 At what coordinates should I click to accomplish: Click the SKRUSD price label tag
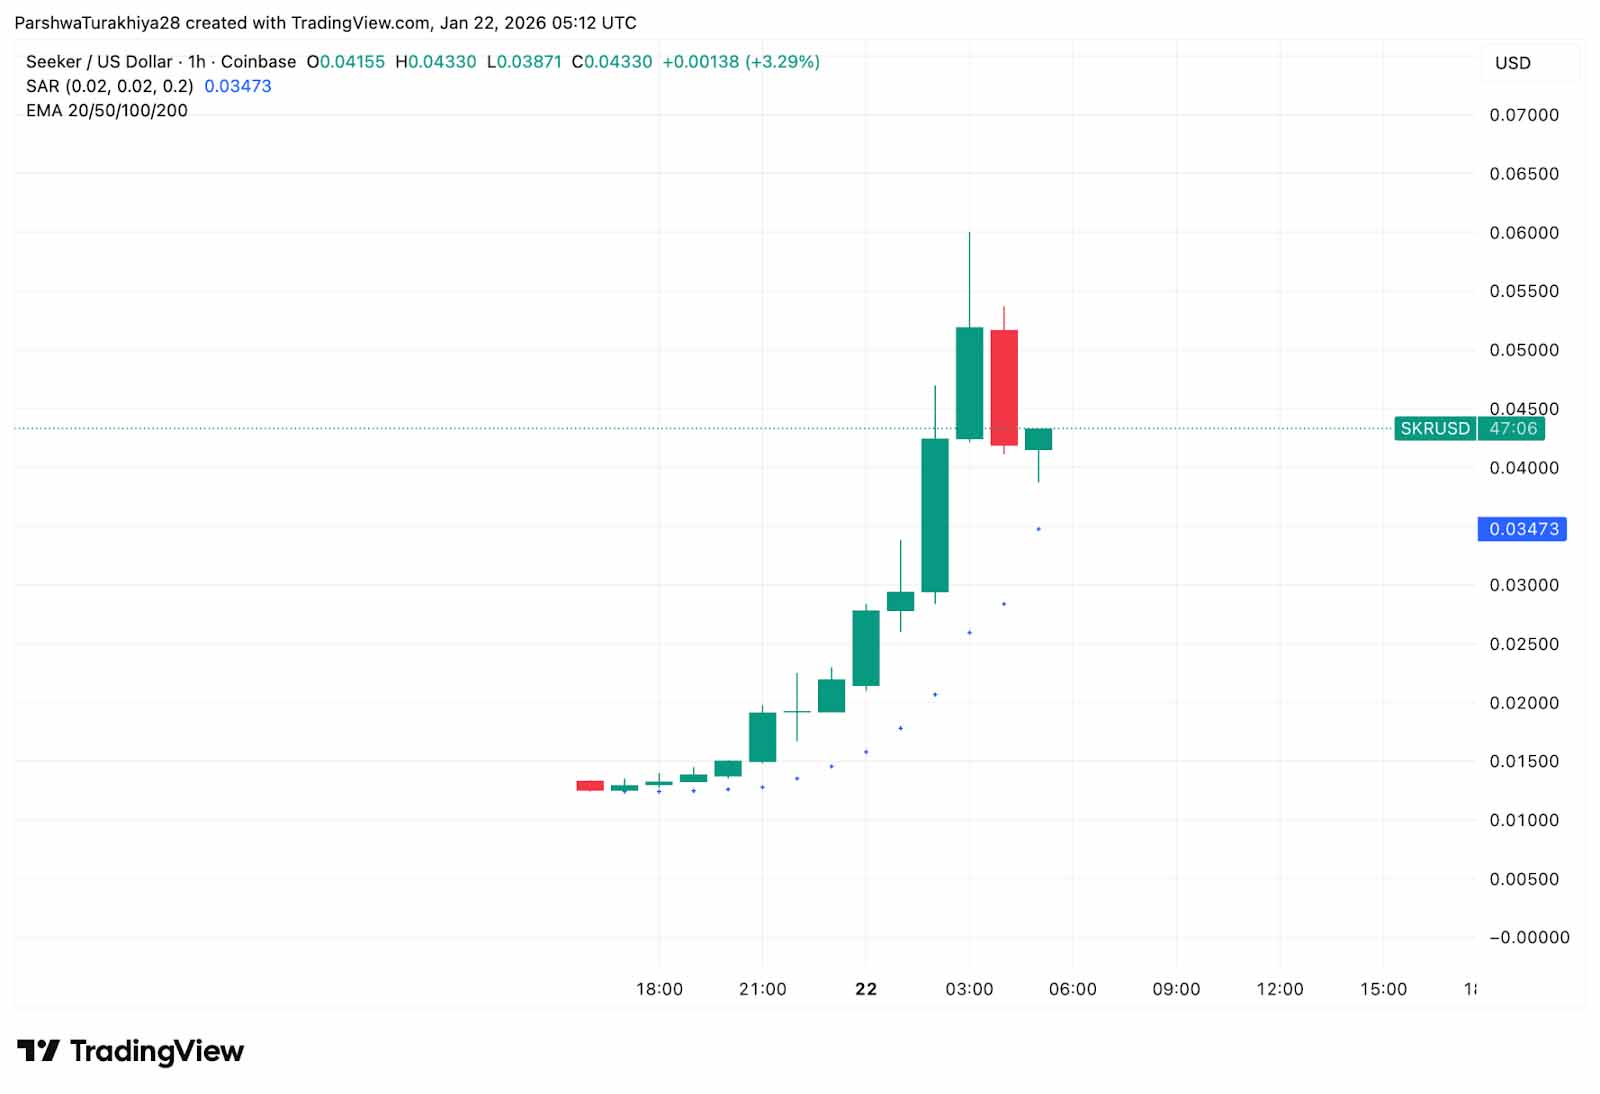coord(1435,428)
